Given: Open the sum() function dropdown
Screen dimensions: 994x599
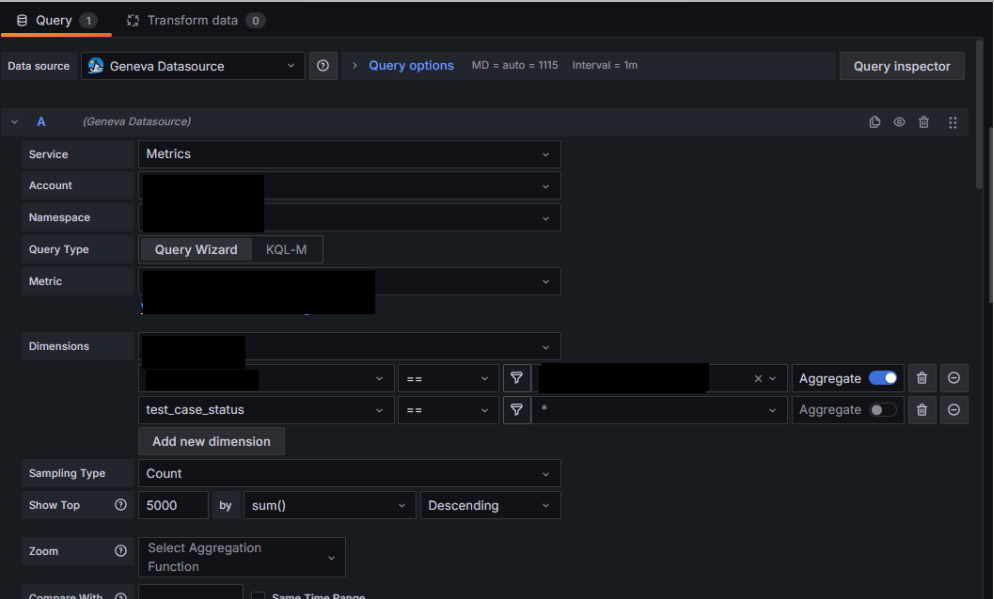Looking at the screenshot, I should [x=330, y=505].
